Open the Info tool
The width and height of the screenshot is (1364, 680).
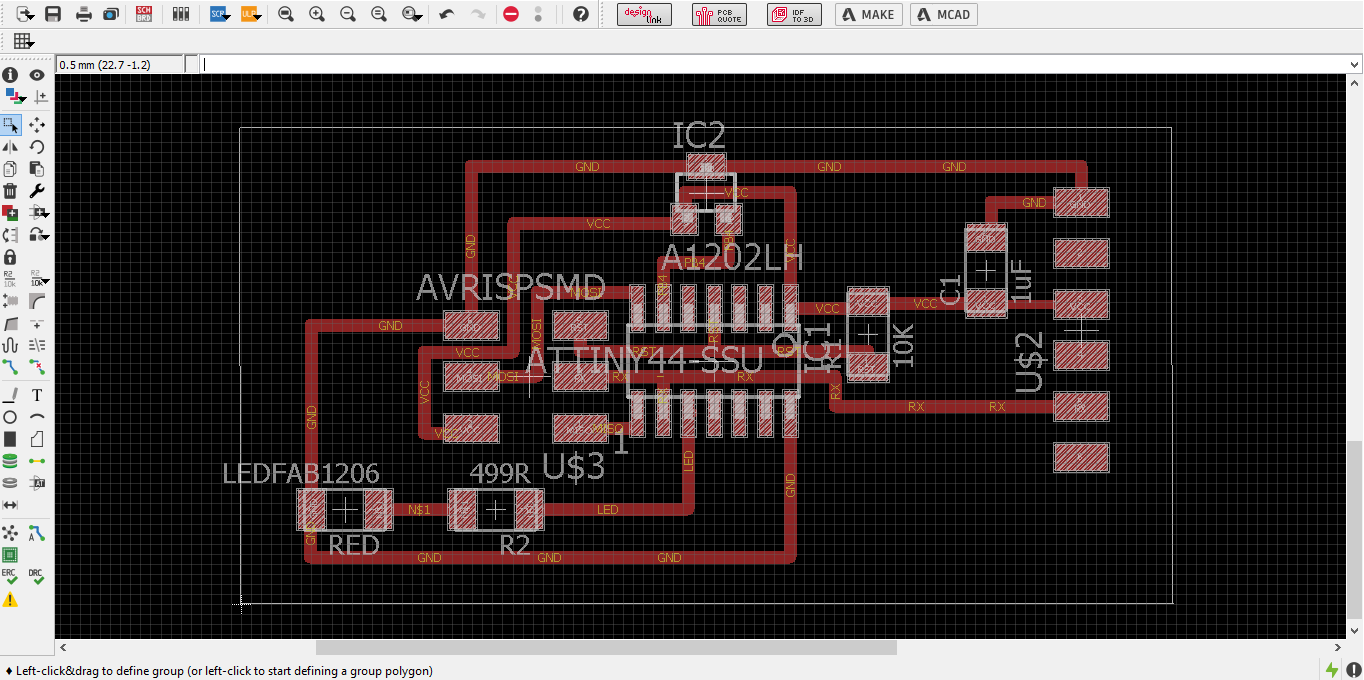tap(10, 75)
